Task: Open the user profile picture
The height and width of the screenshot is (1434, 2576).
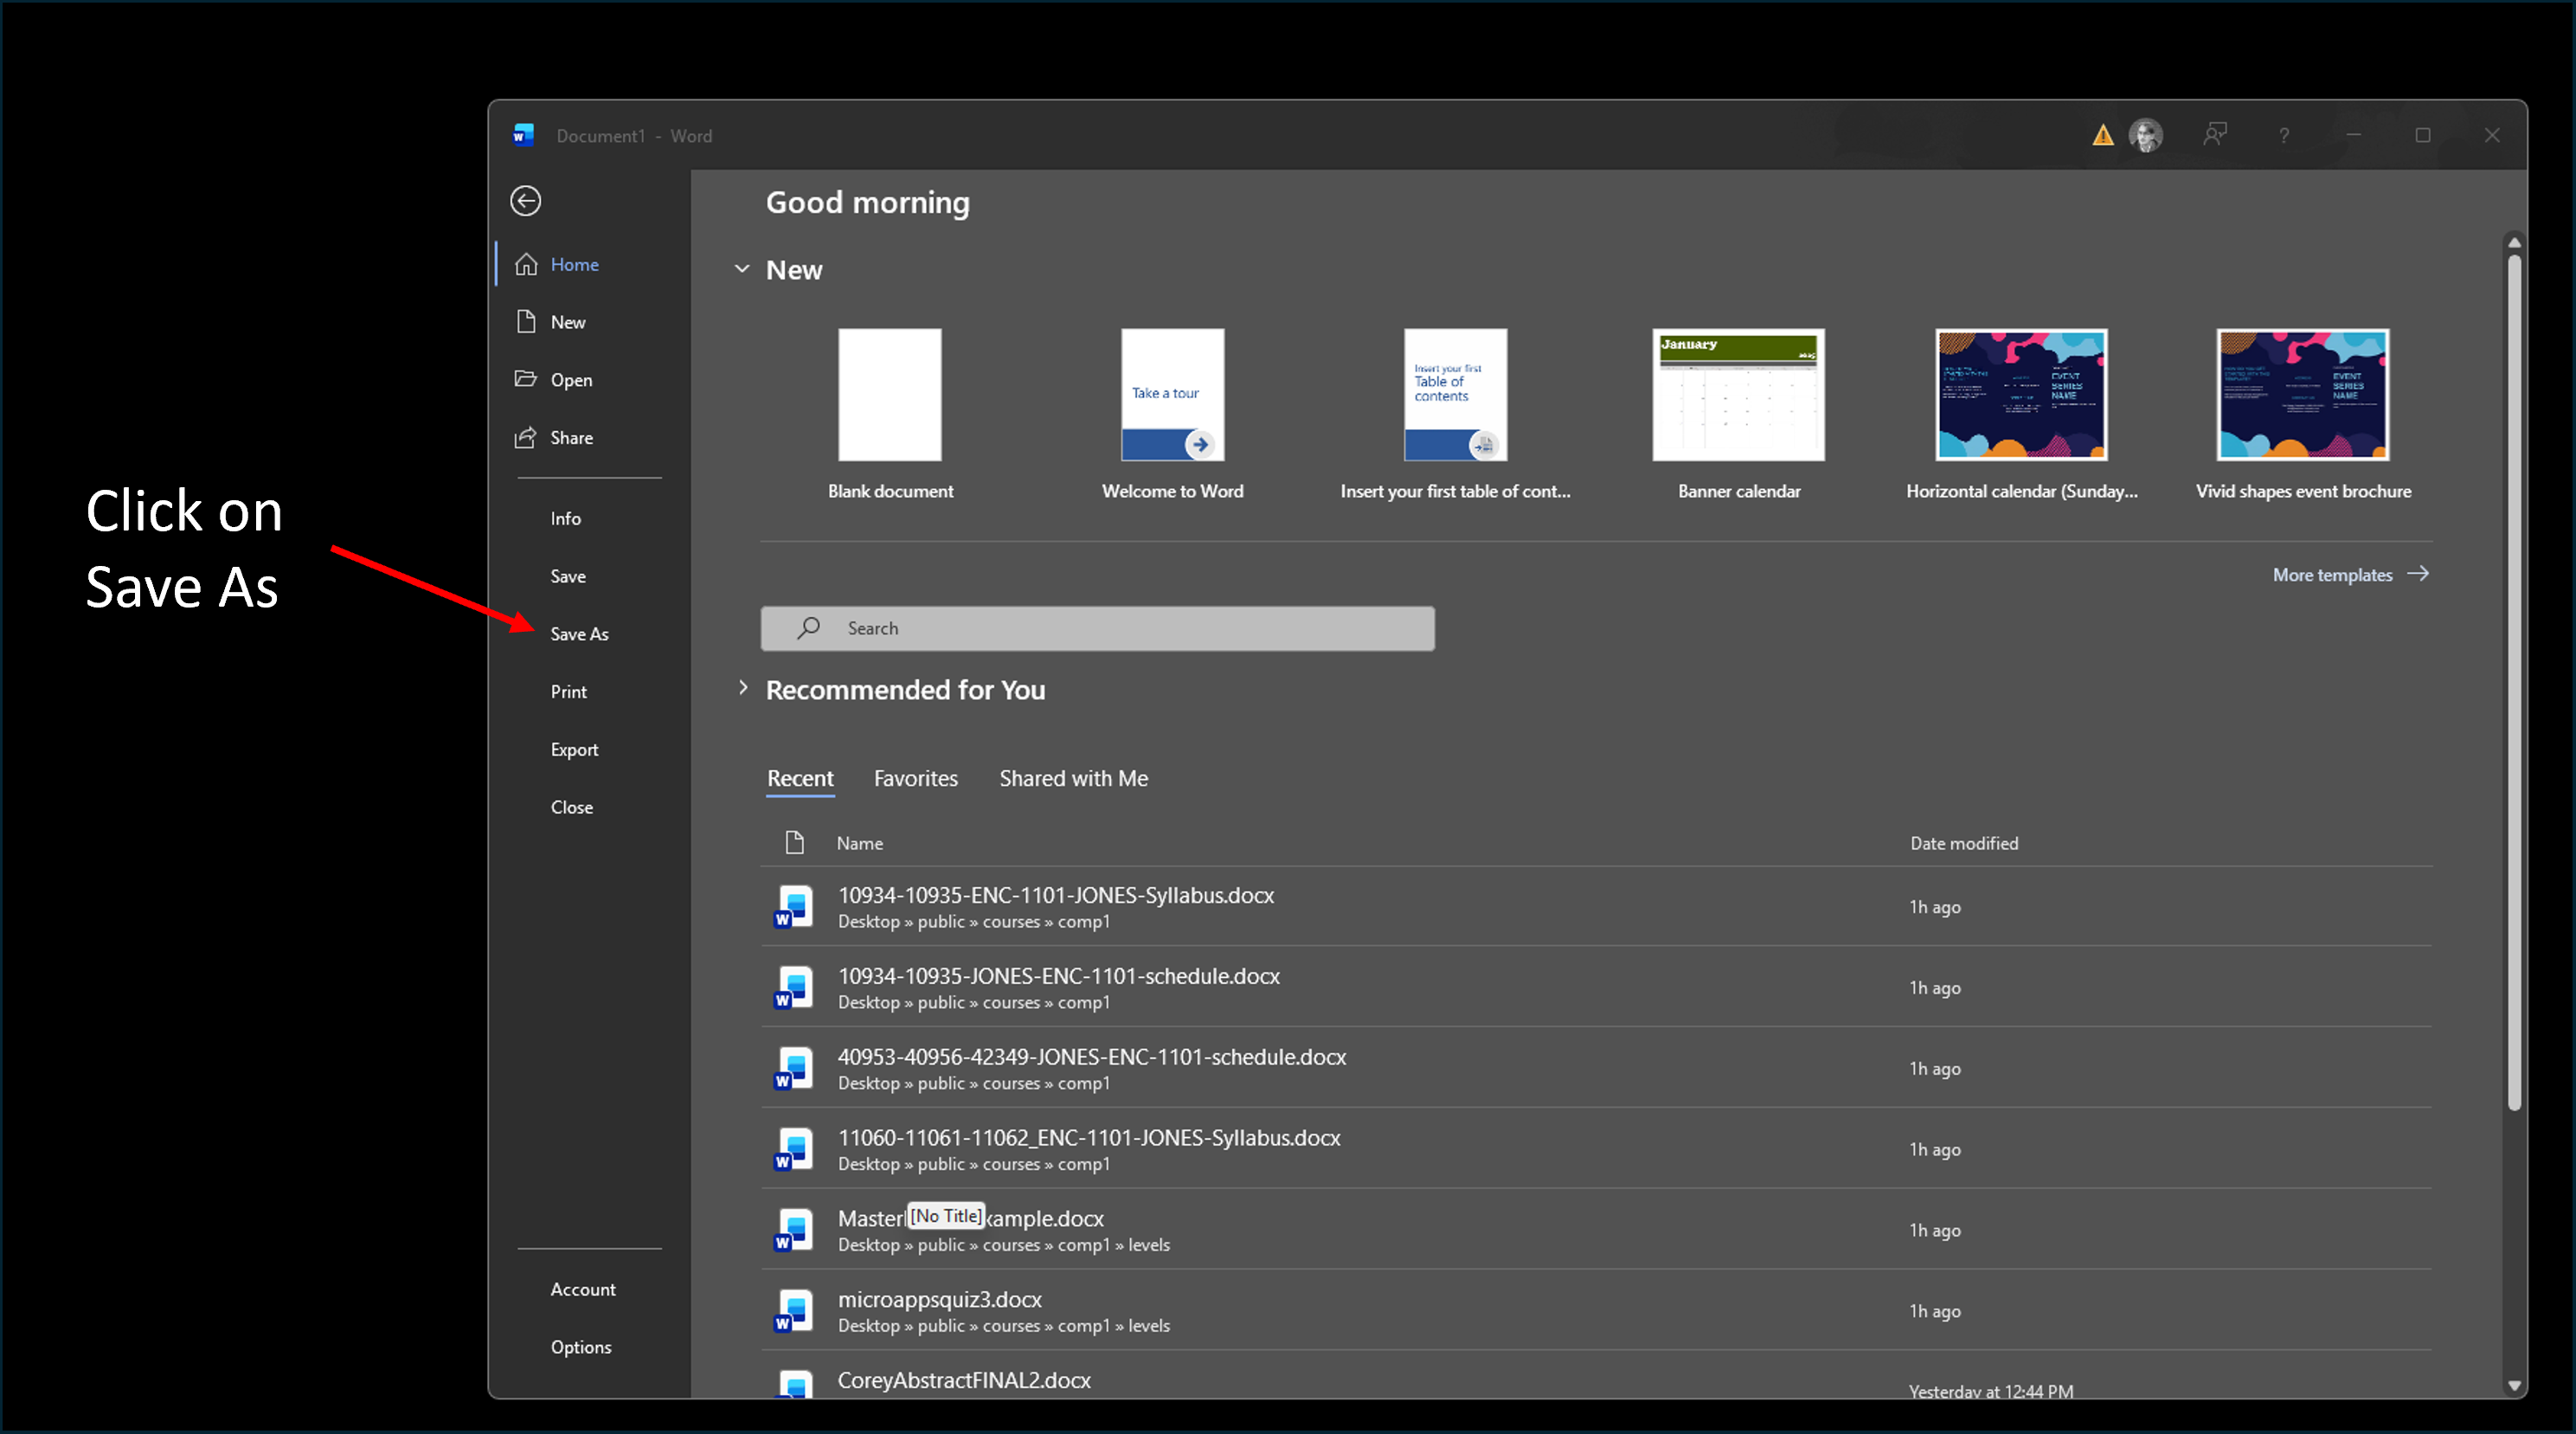Action: pyautogui.click(x=2145, y=135)
